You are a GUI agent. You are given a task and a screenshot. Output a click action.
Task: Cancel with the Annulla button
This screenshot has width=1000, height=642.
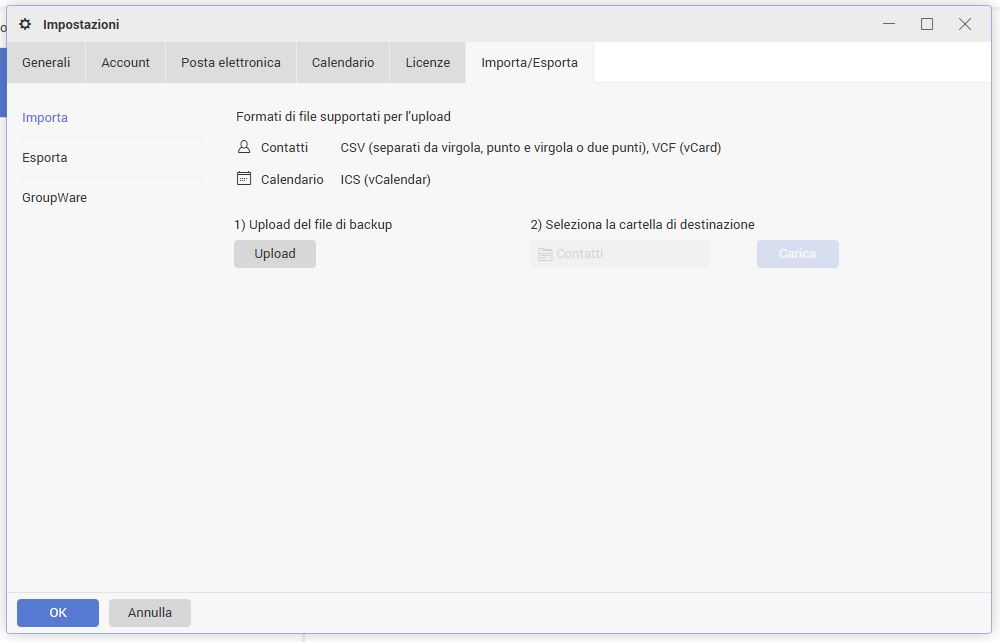pos(150,612)
